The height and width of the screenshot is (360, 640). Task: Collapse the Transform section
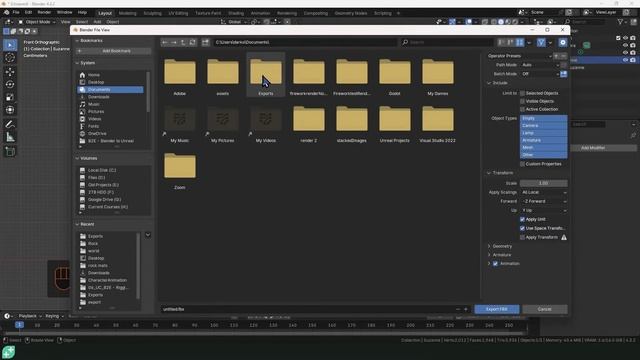tap(489, 173)
